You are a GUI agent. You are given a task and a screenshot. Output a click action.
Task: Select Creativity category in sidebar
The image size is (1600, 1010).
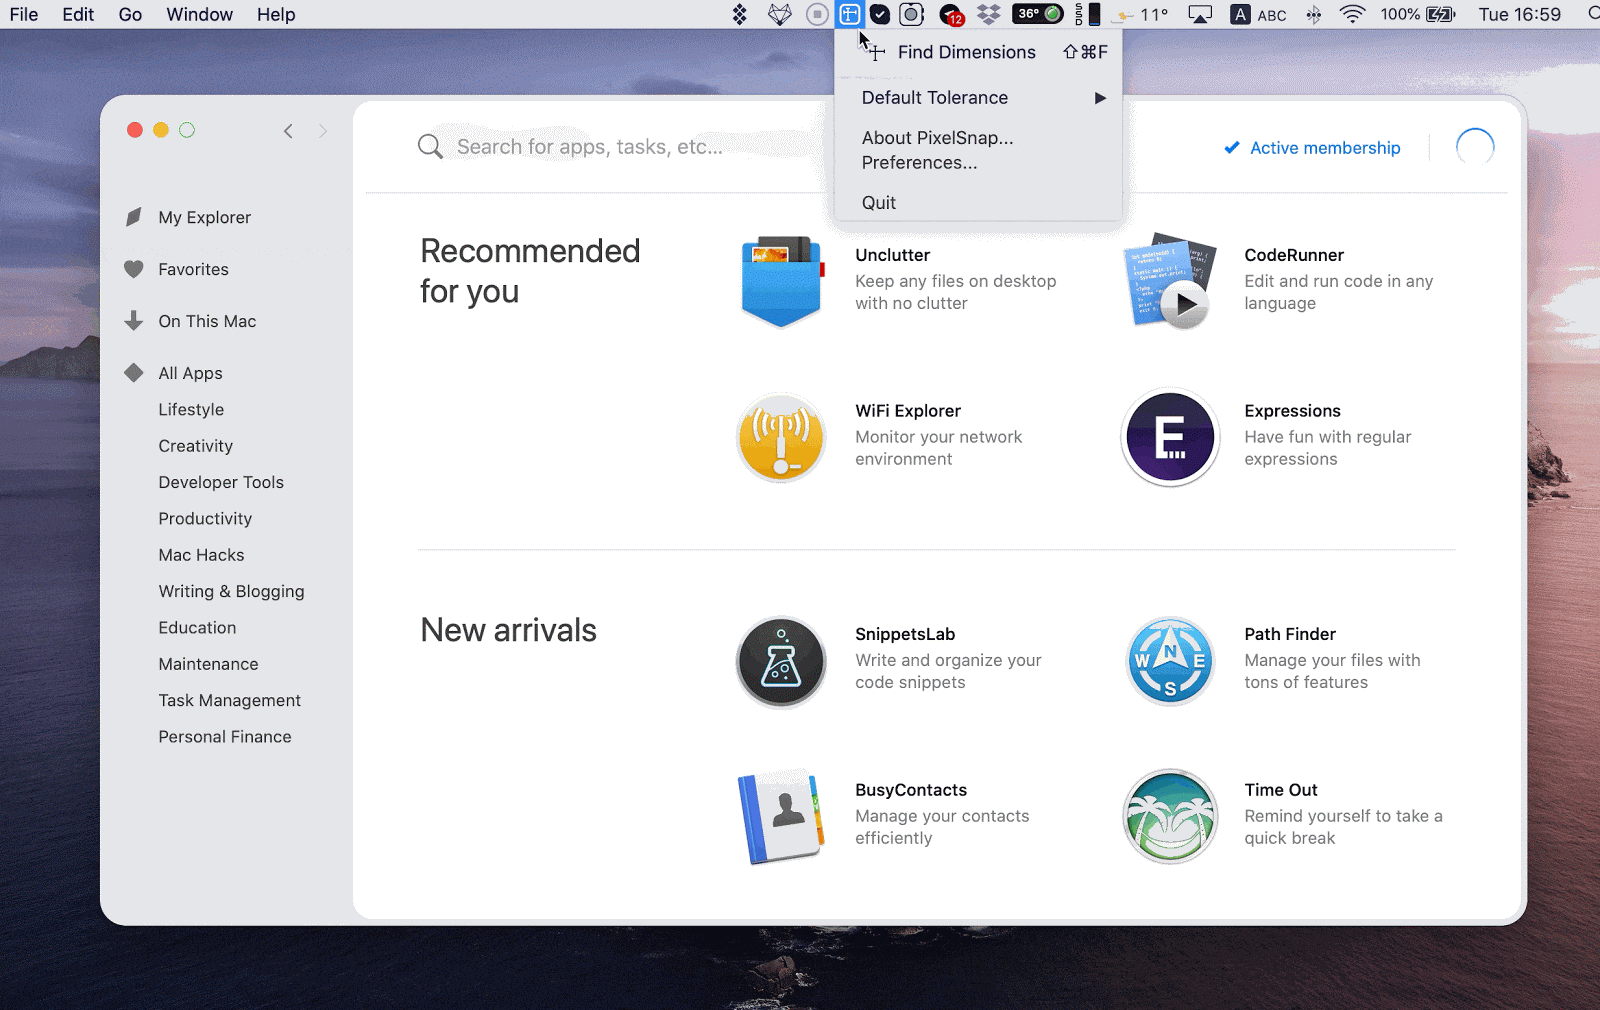(x=195, y=446)
